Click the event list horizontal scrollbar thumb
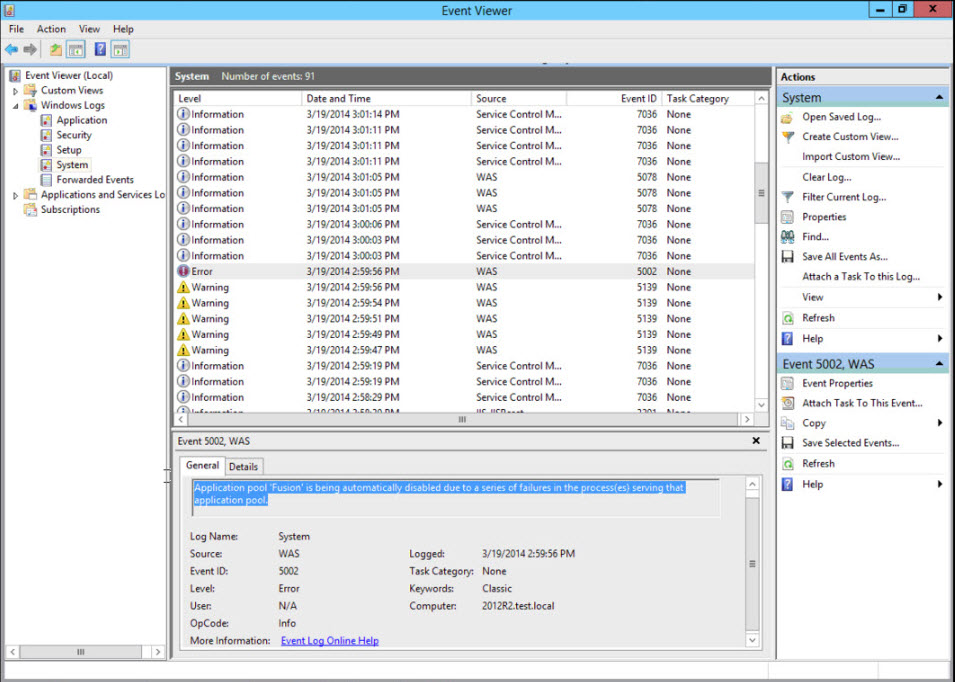This screenshot has width=955, height=682. tap(462, 420)
